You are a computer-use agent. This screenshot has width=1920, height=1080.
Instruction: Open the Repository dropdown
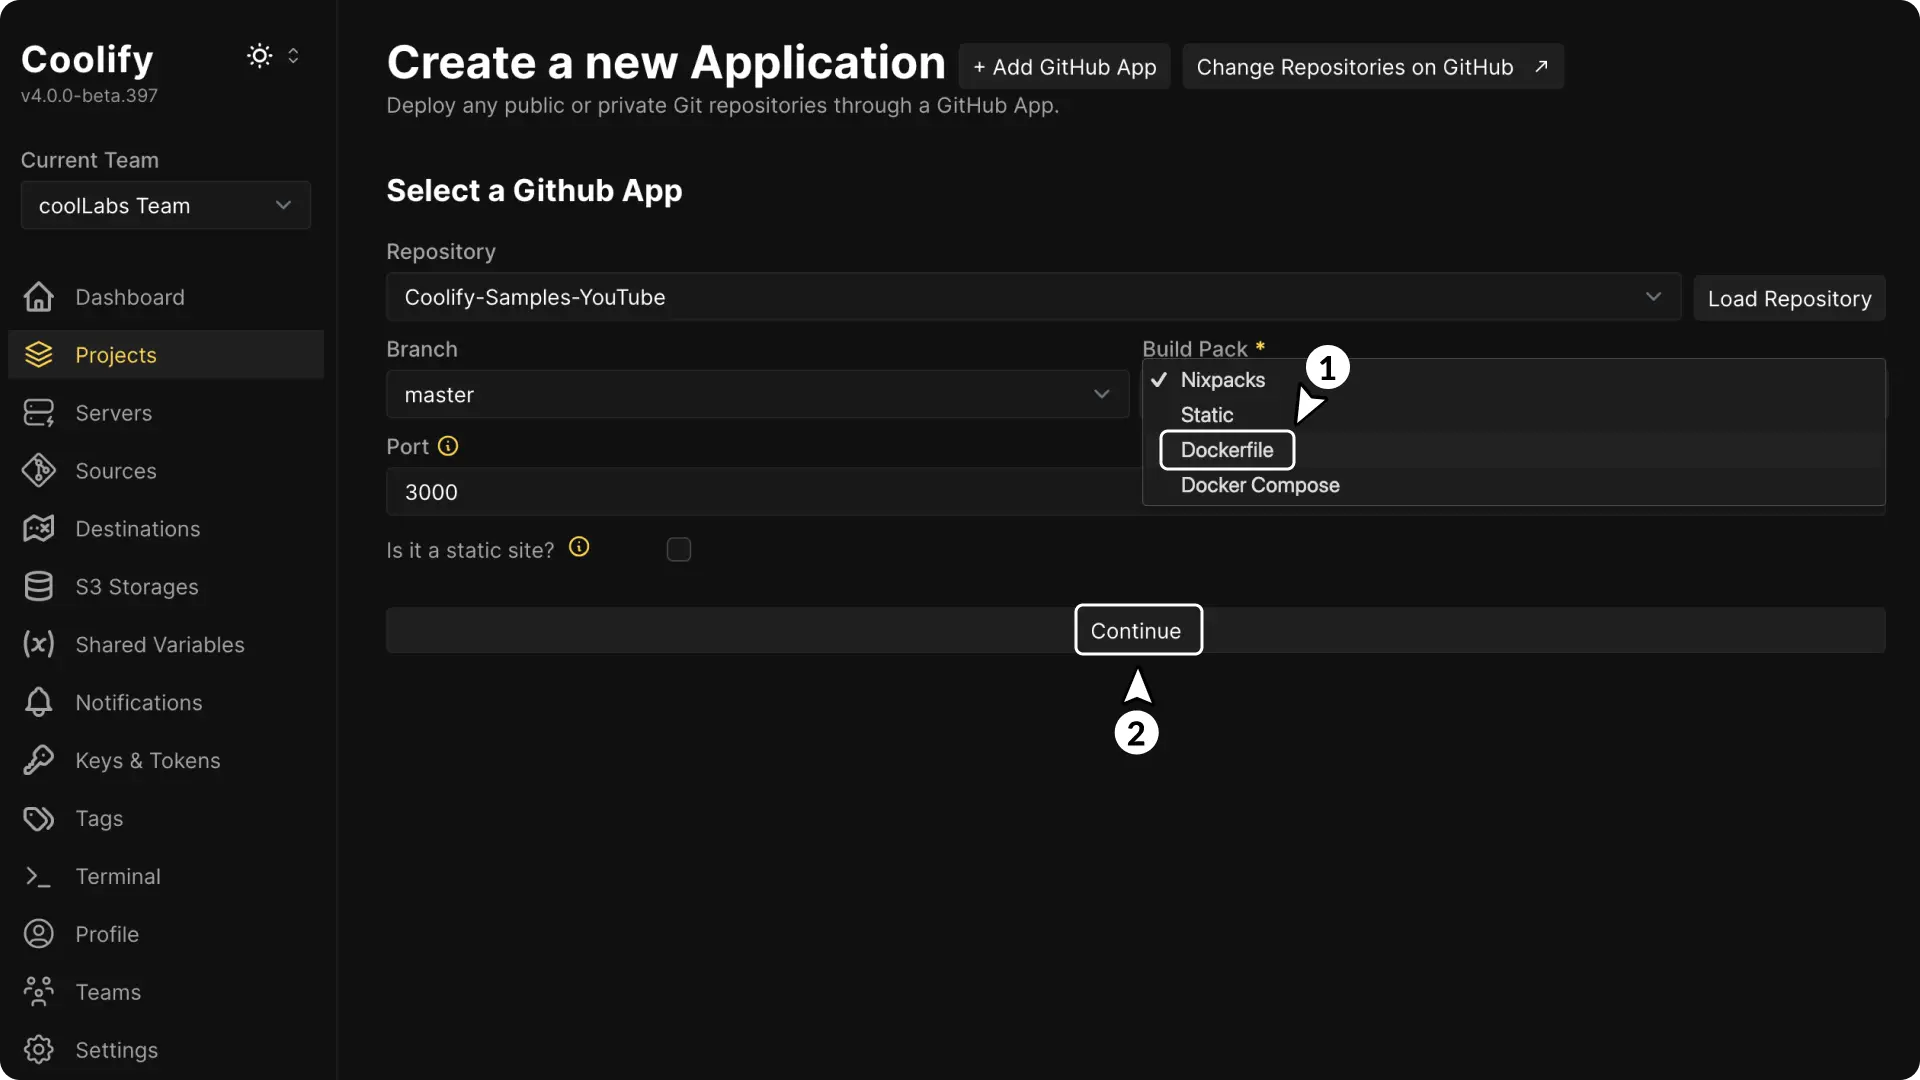pyautogui.click(x=1032, y=298)
